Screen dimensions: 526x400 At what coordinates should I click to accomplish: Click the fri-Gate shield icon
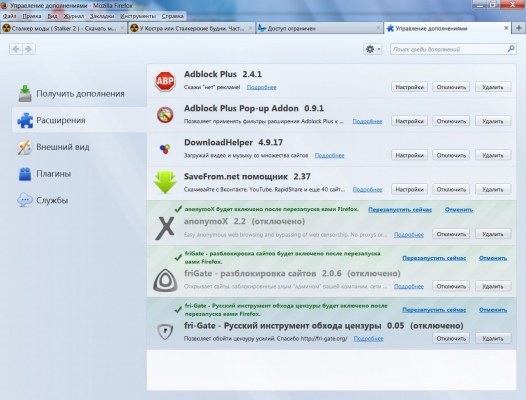(165, 332)
